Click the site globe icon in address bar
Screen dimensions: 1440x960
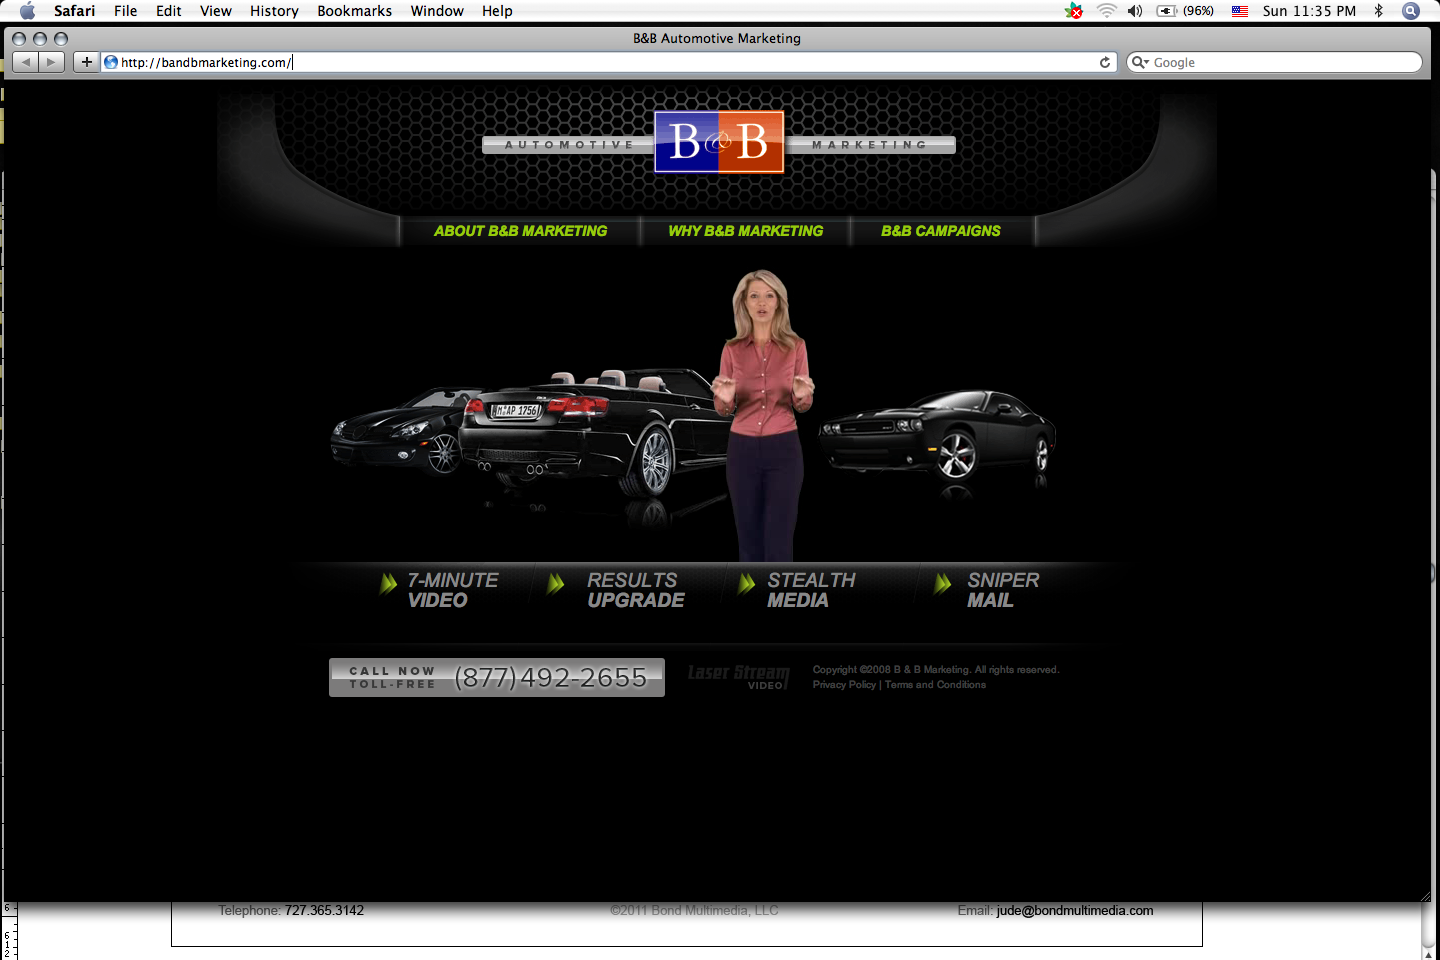111,62
